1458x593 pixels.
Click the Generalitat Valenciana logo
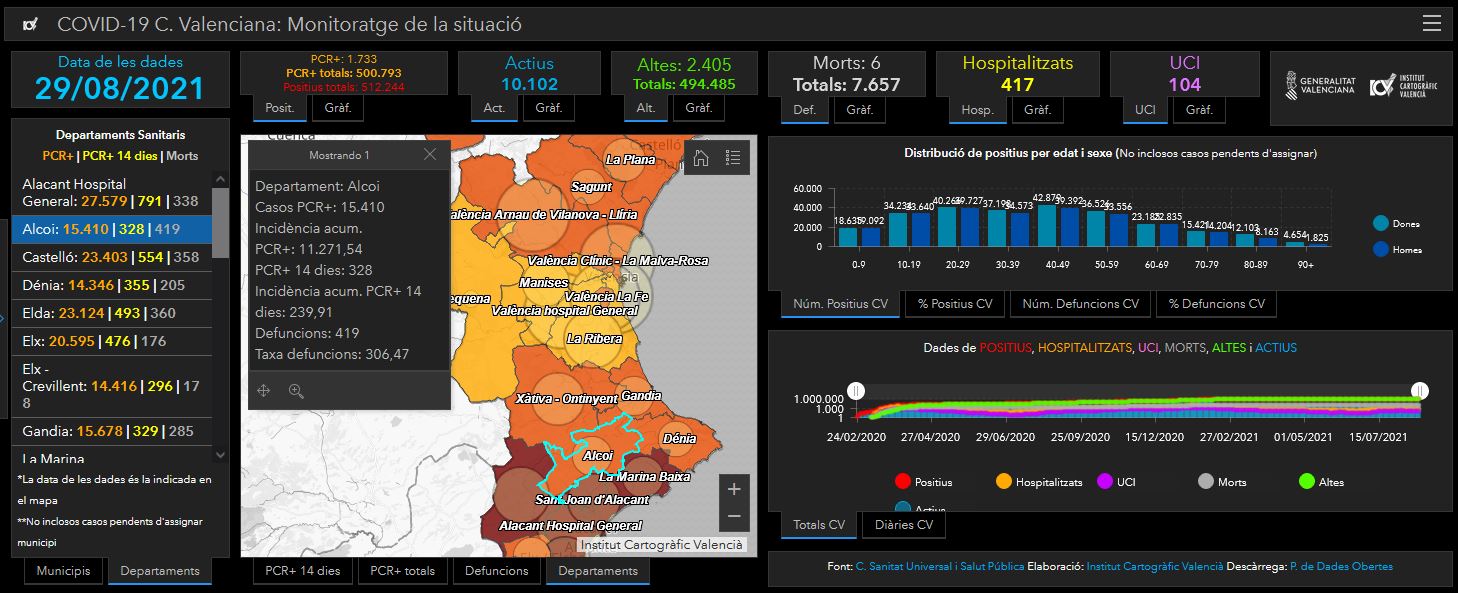point(1320,86)
